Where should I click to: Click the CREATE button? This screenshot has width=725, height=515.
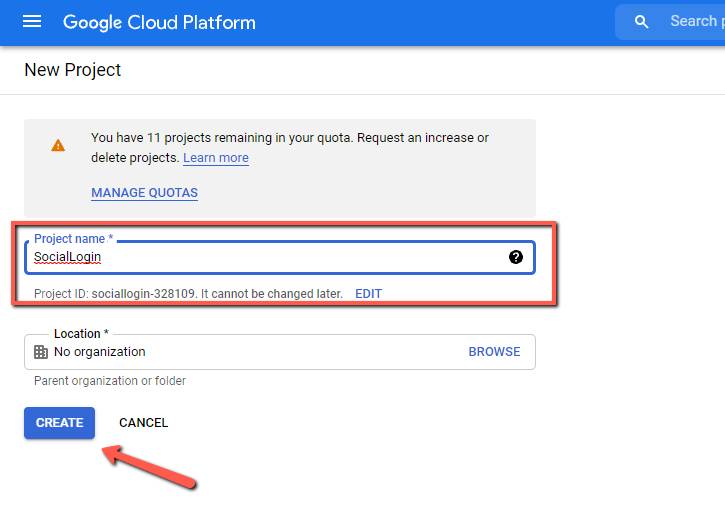(x=60, y=423)
